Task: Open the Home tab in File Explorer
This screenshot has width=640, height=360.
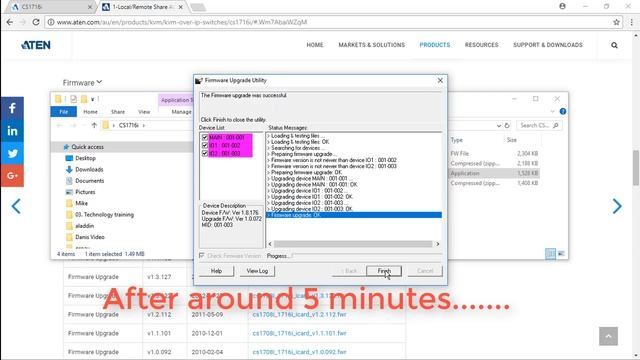Action: click(90, 111)
